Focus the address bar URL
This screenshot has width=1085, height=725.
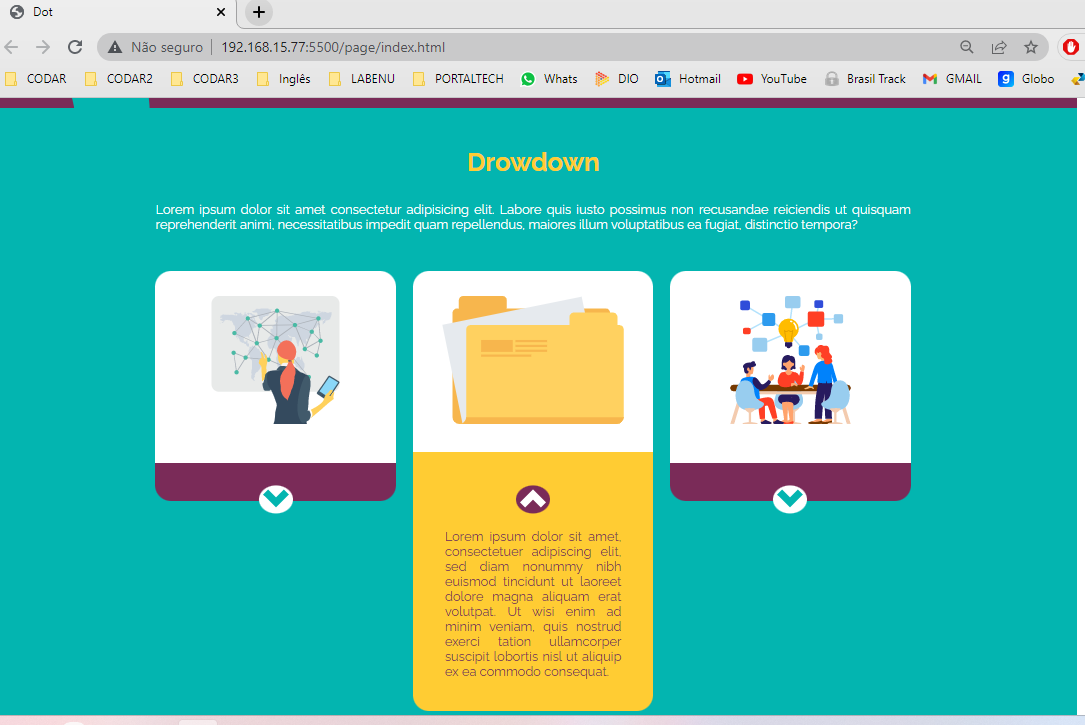coord(333,47)
